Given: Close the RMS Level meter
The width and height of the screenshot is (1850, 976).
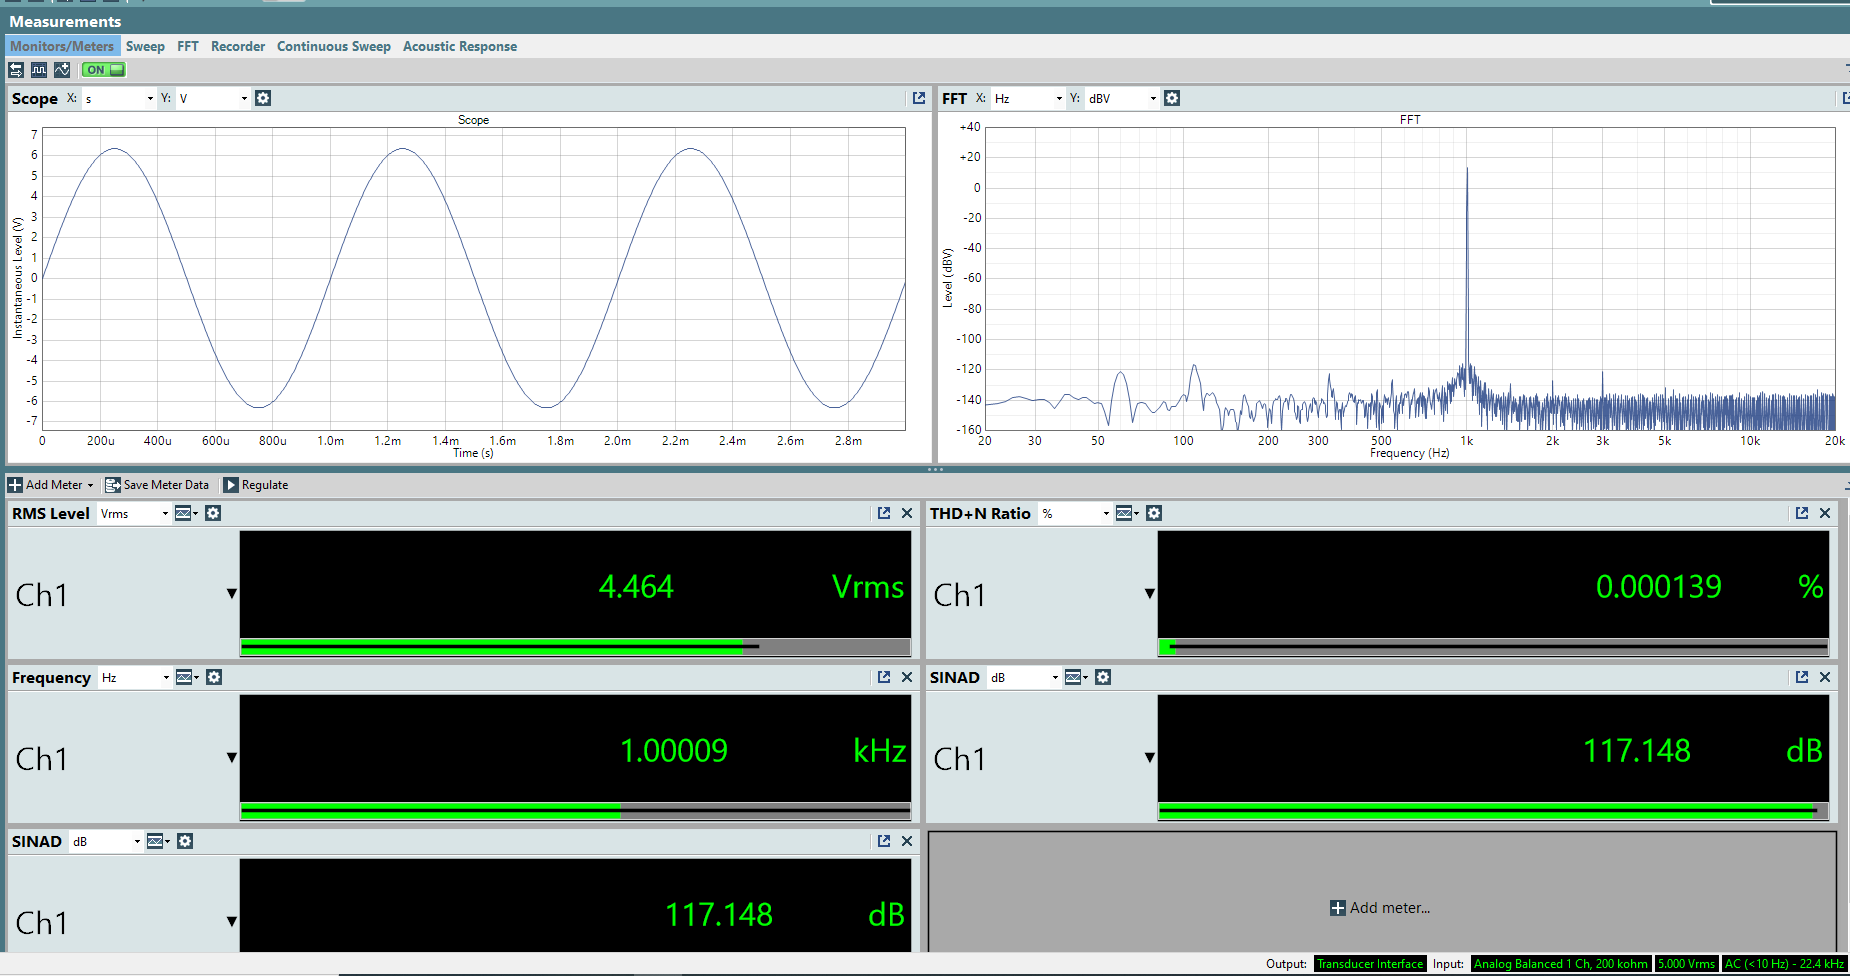Looking at the screenshot, I should pos(907,513).
